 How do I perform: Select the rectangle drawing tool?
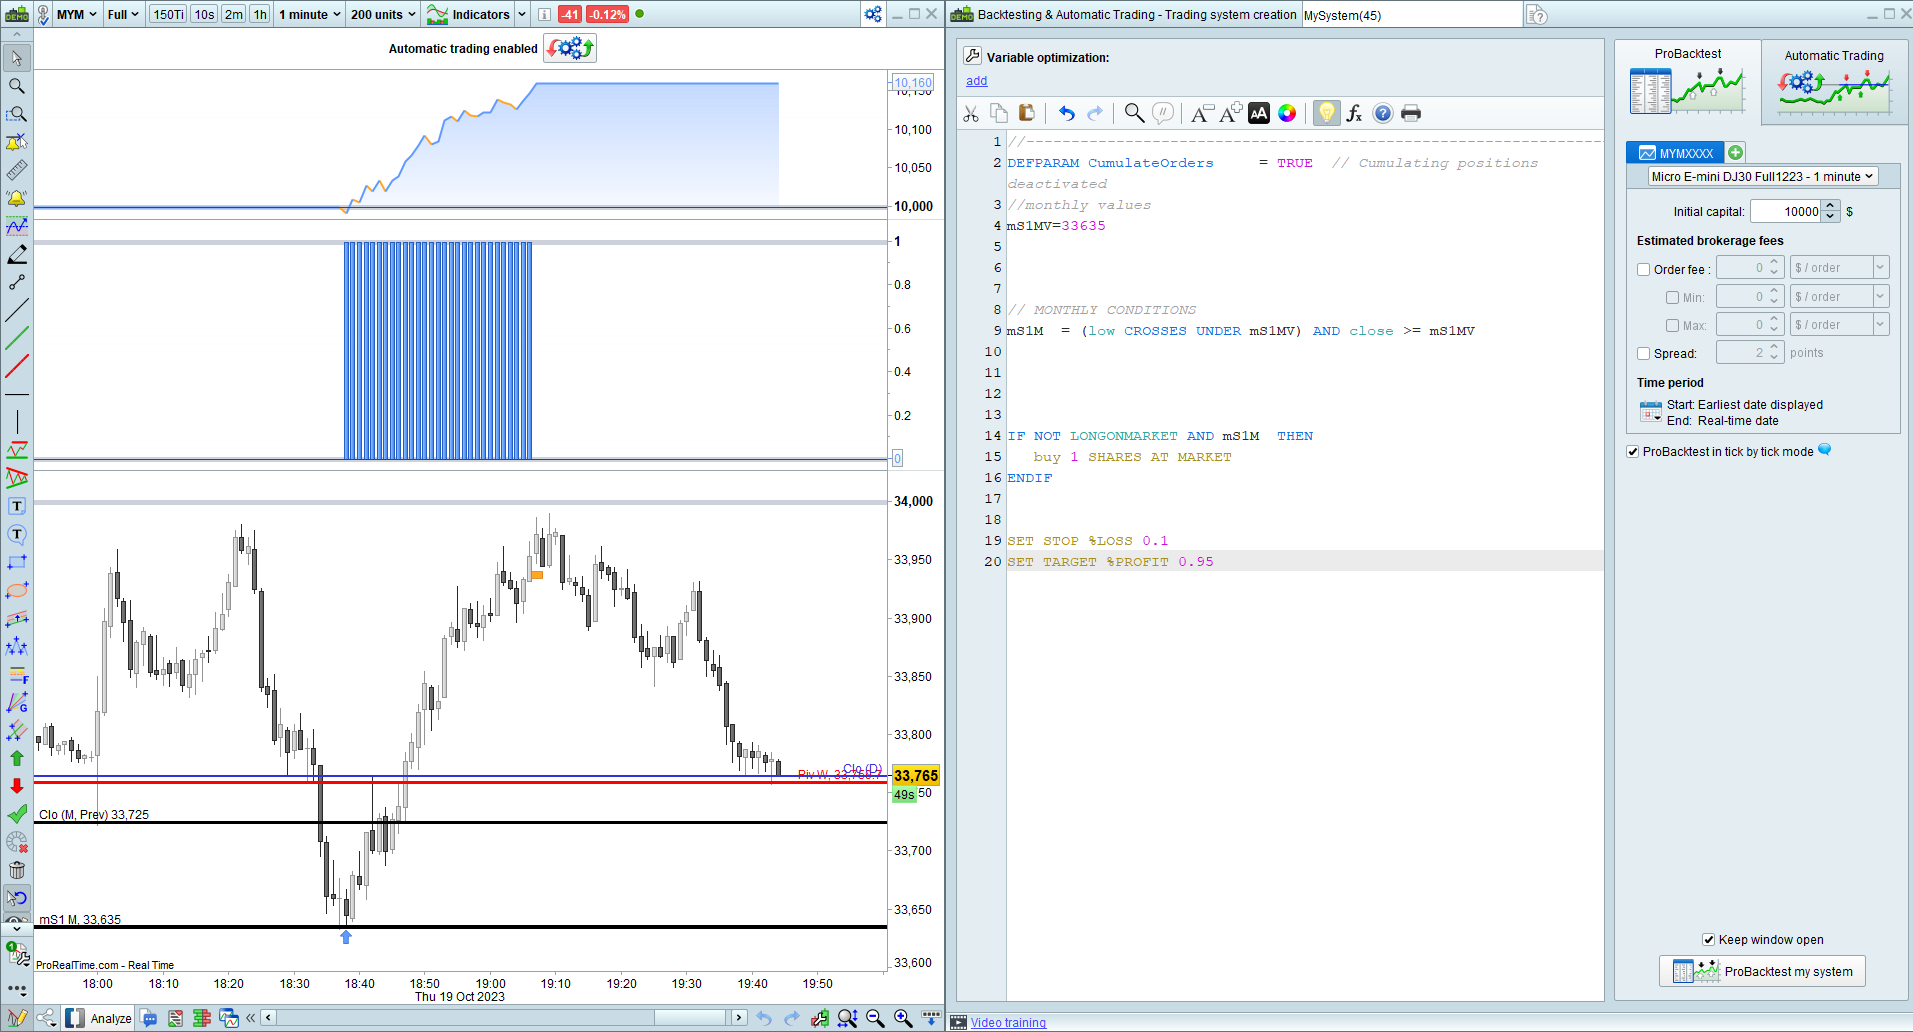coord(17,562)
